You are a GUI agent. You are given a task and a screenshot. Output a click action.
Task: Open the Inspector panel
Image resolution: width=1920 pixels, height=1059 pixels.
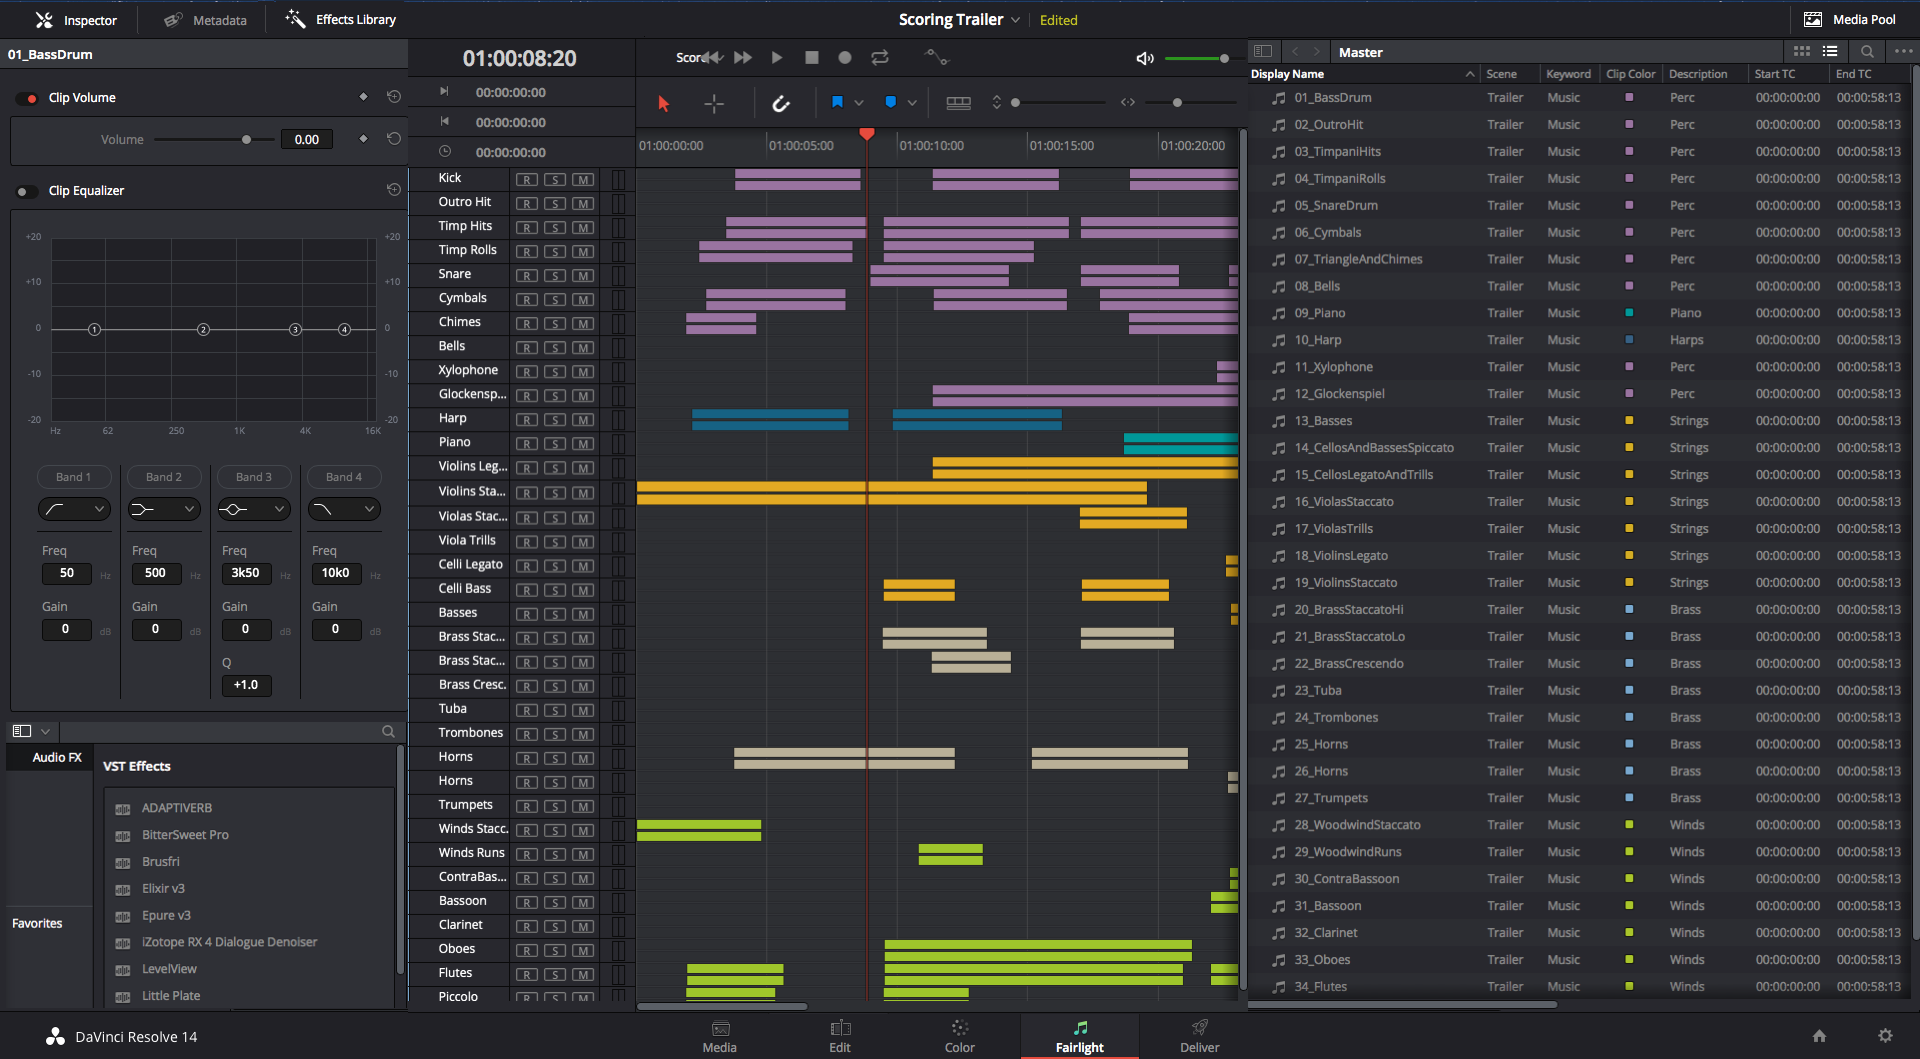point(76,20)
